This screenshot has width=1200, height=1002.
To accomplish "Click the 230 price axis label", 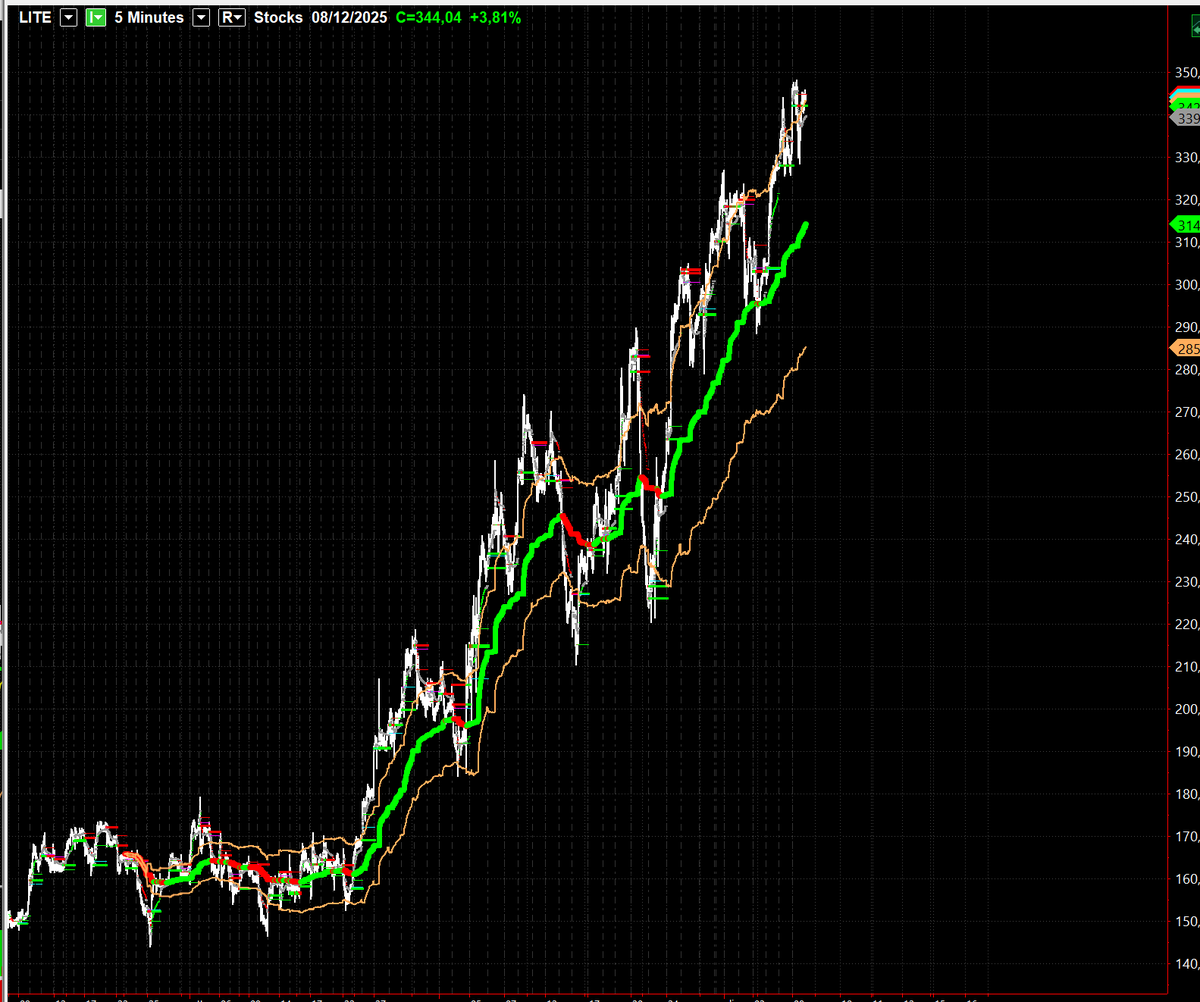I will tap(1187, 582).
